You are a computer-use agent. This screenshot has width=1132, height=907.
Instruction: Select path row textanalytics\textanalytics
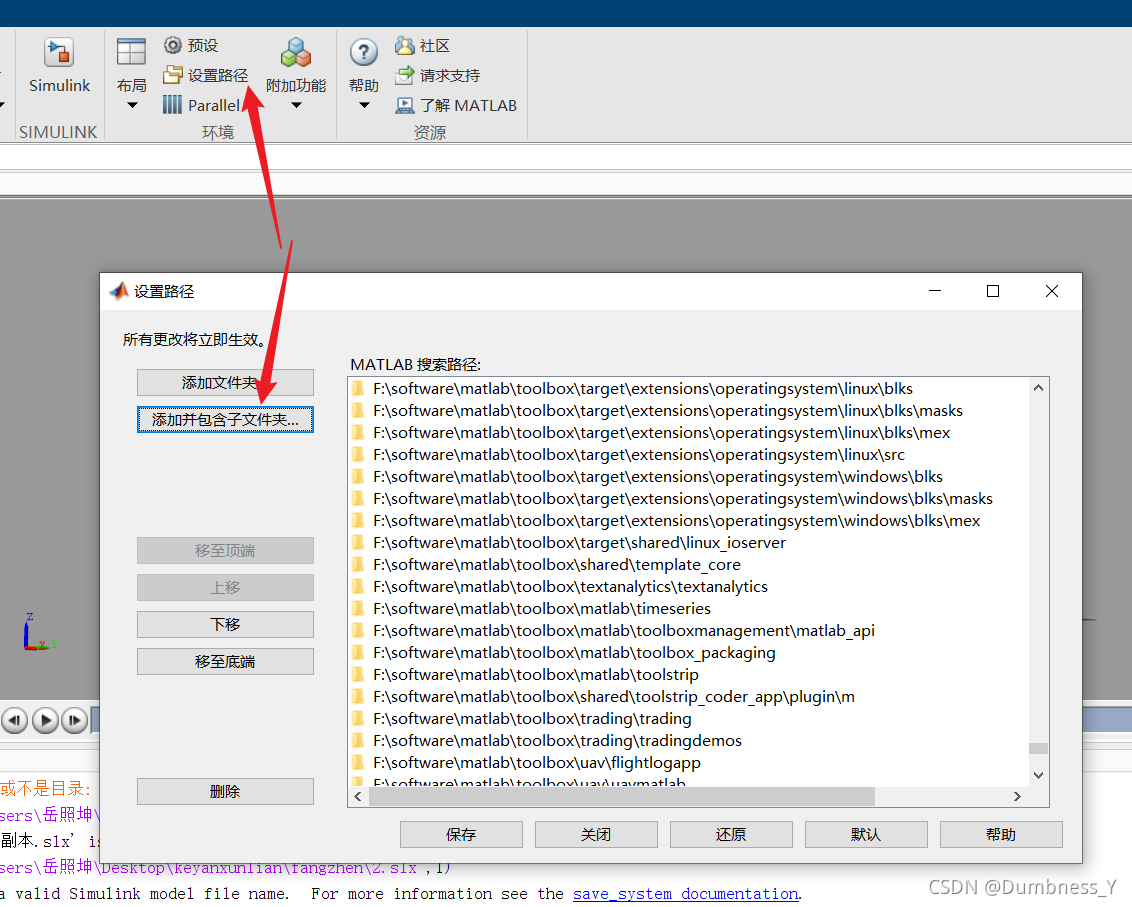click(x=689, y=587)
